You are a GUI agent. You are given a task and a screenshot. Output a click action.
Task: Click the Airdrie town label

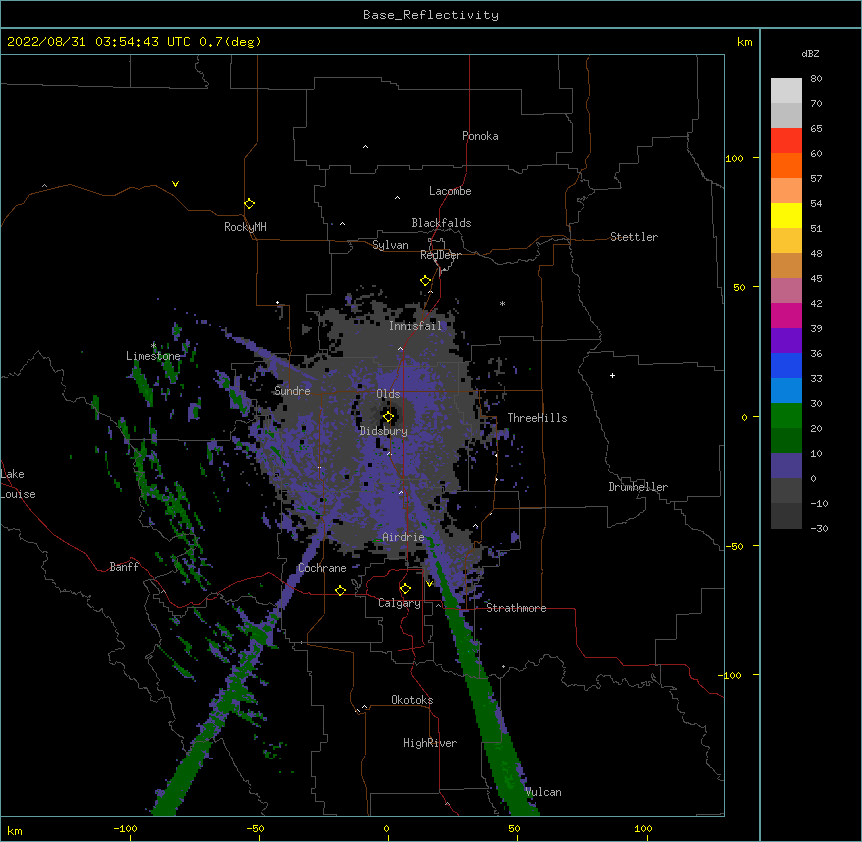404,537
